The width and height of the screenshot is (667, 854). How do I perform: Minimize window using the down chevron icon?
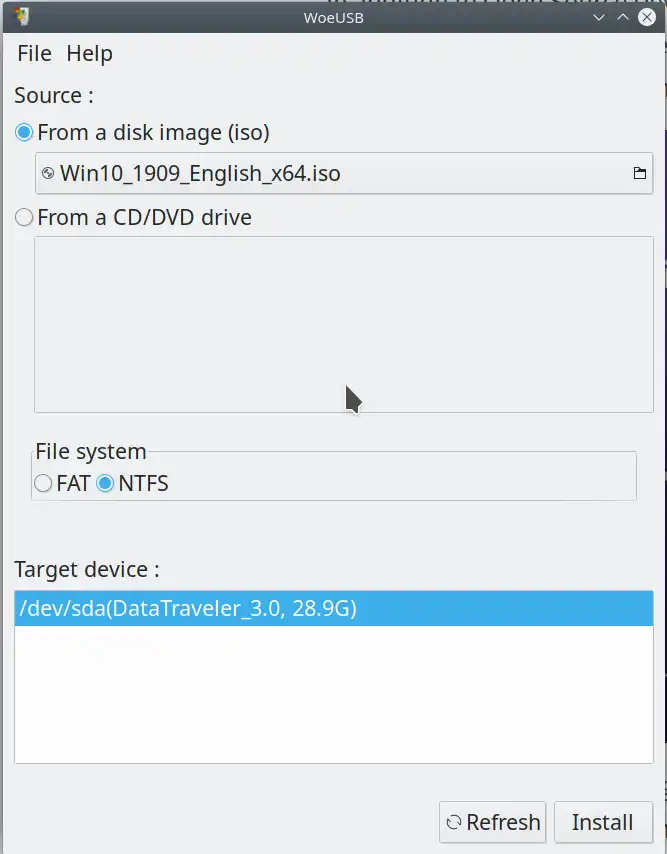(x=599, y=17)
